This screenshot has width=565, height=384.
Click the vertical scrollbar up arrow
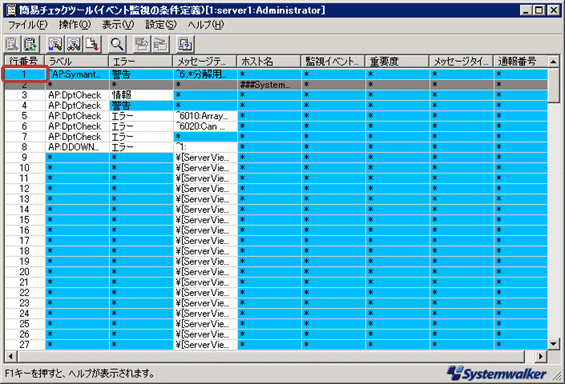(554, 62)
